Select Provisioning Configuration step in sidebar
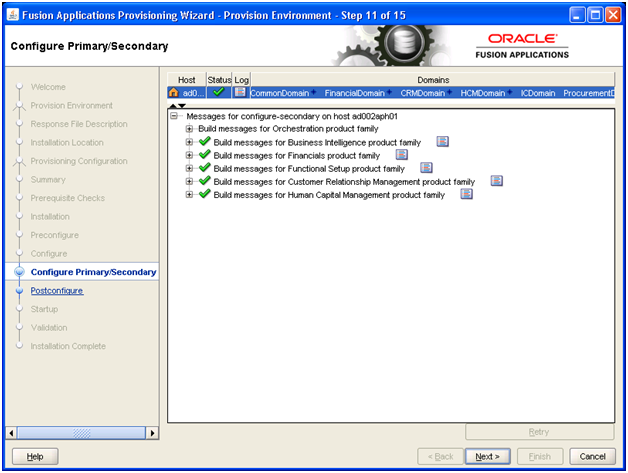628x473 pixels. [x=79, y=161]
